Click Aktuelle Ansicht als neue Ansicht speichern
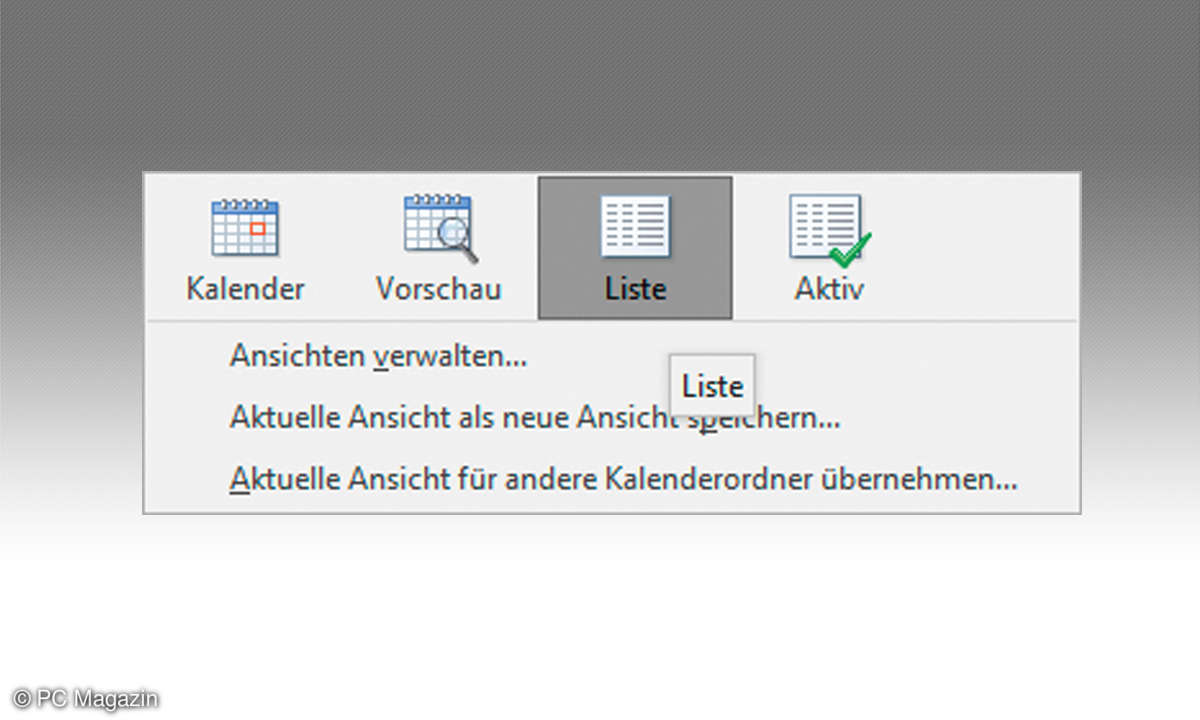1200x720 pixels. (x=535, y=419)
